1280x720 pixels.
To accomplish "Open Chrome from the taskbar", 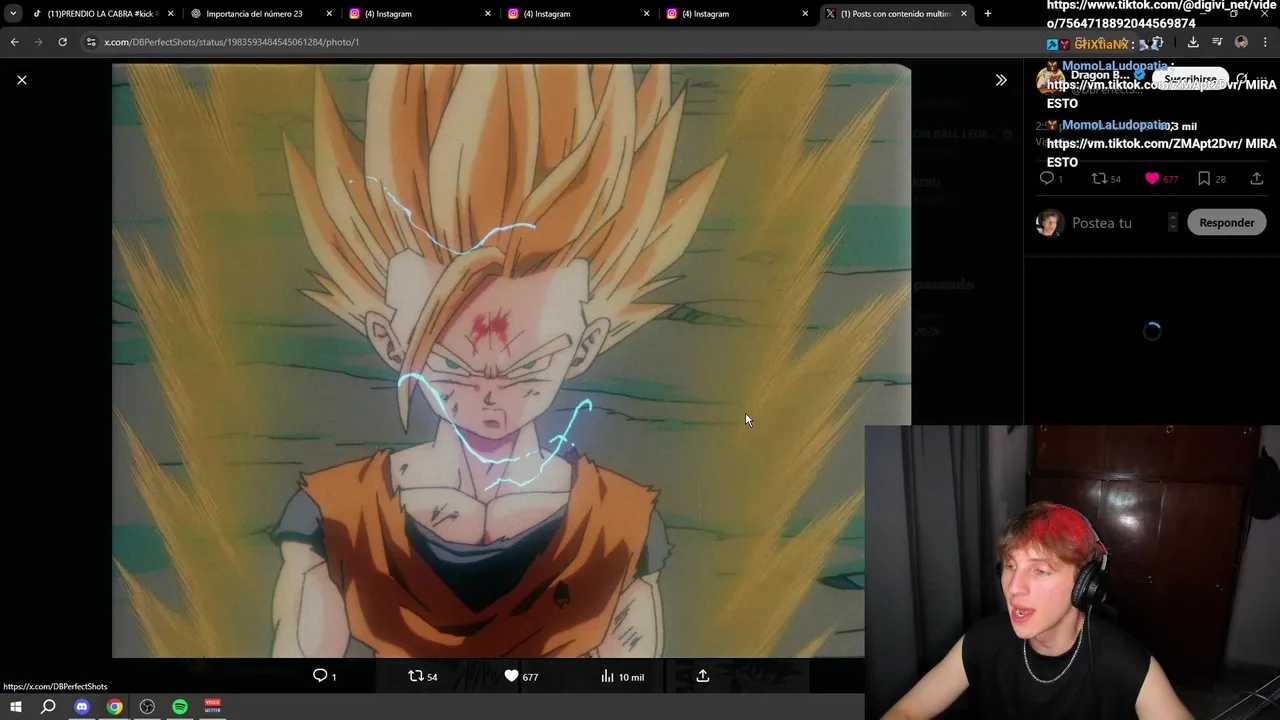I will (115, 707).
